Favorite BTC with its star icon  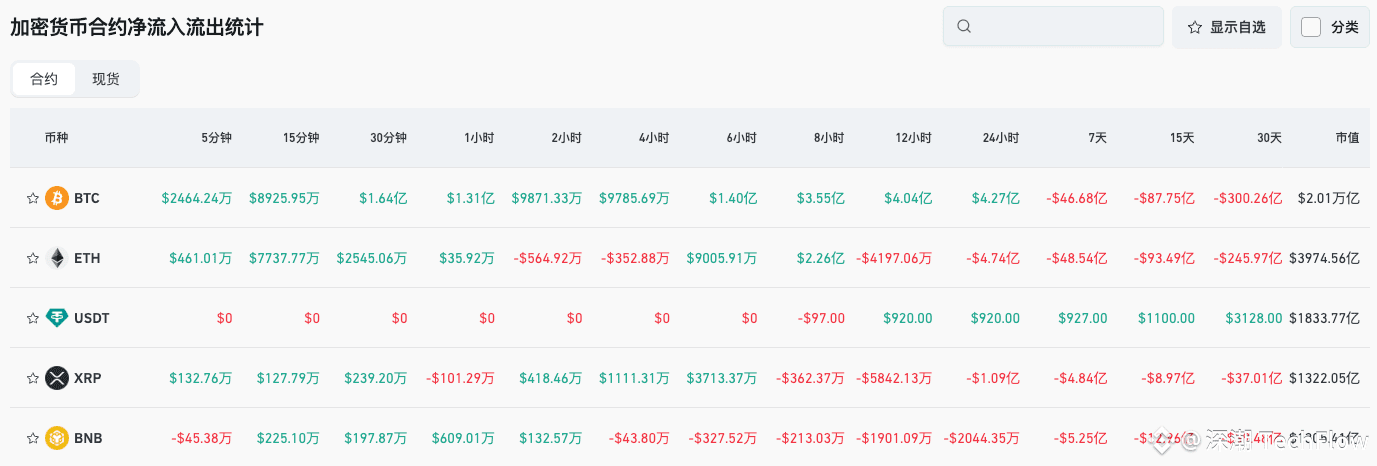coord(33,199)
